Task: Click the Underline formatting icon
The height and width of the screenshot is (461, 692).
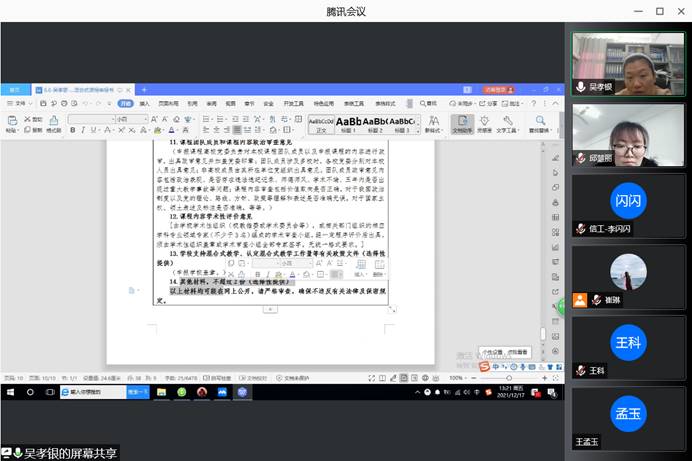Action: (92, 130)
